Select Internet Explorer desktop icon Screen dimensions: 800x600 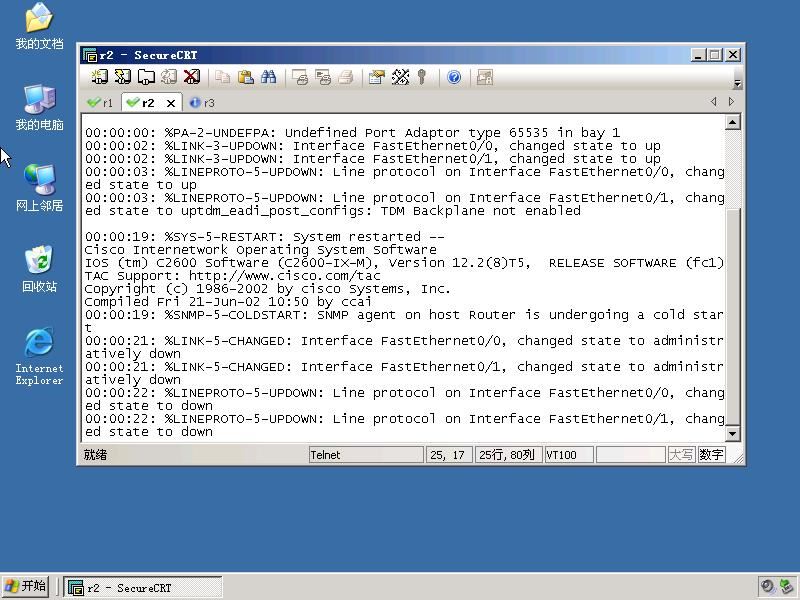pyautogui.click(x=39, y=356)
